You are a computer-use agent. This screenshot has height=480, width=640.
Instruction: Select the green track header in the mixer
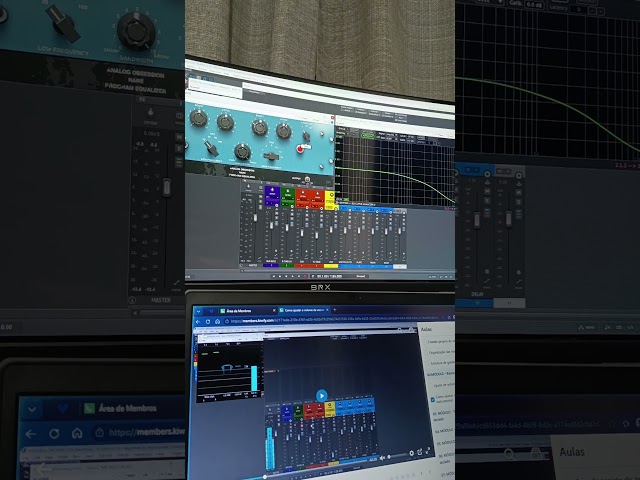[288, 197]
